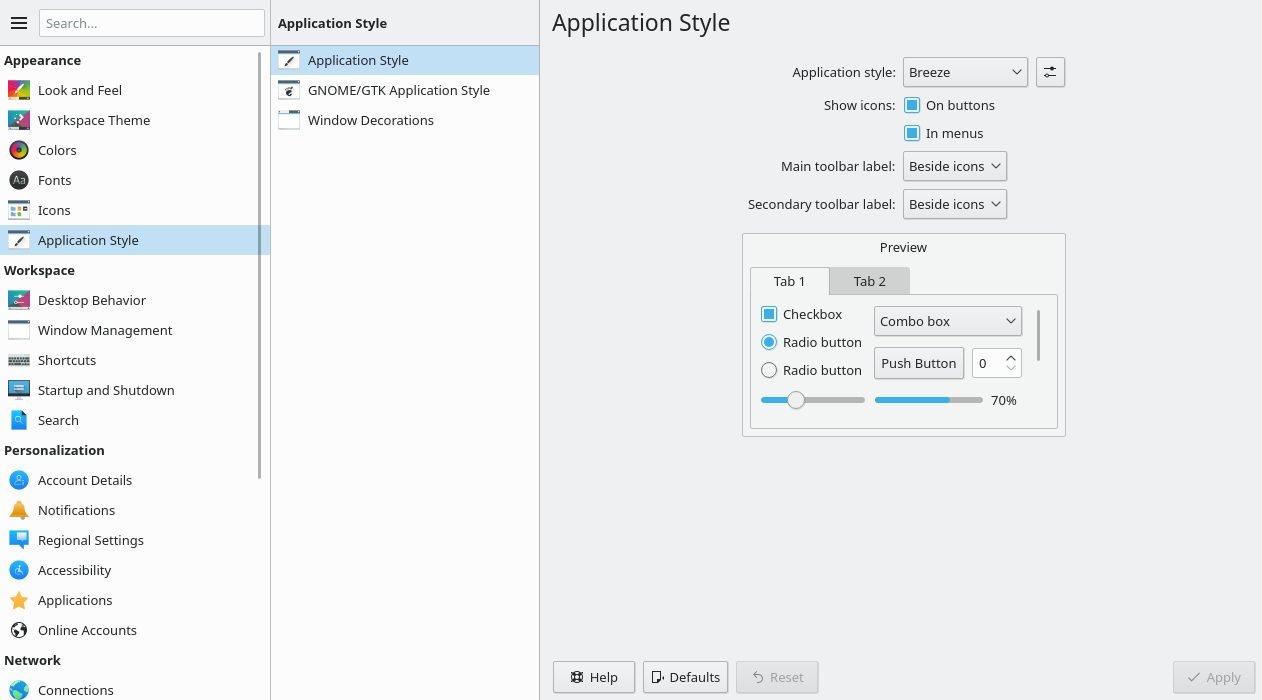The image size is (1262, 700).
Task: Click the Account Details icon
Action: point(19,480)
